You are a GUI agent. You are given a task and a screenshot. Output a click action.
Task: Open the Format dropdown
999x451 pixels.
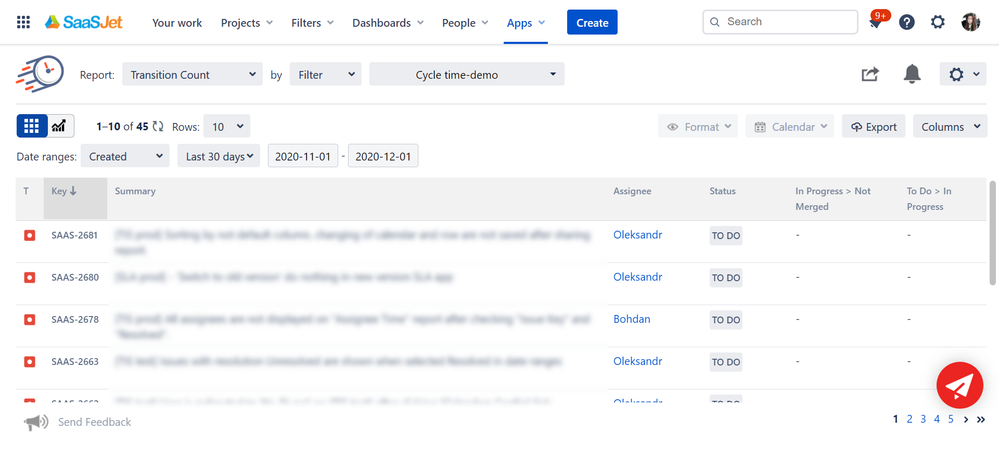698,126
